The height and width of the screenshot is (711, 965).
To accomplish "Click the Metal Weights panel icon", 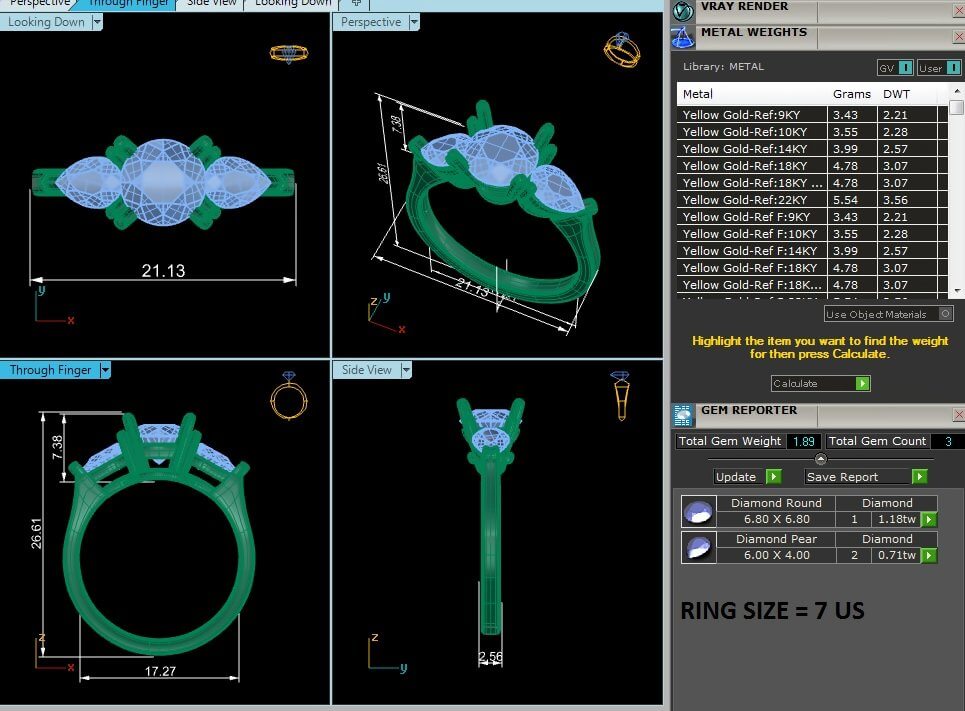I will (x=683, y=37).
